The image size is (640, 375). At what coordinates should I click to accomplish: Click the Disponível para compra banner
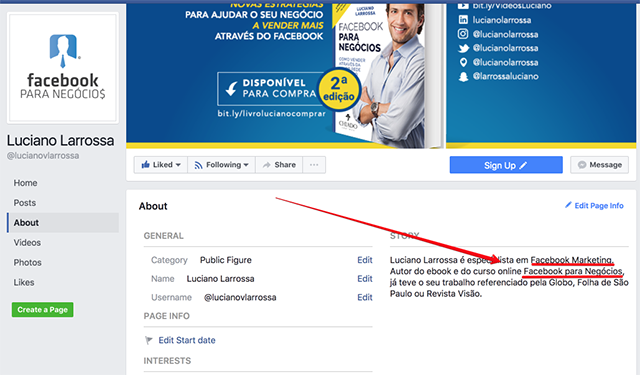coord(270,89)
